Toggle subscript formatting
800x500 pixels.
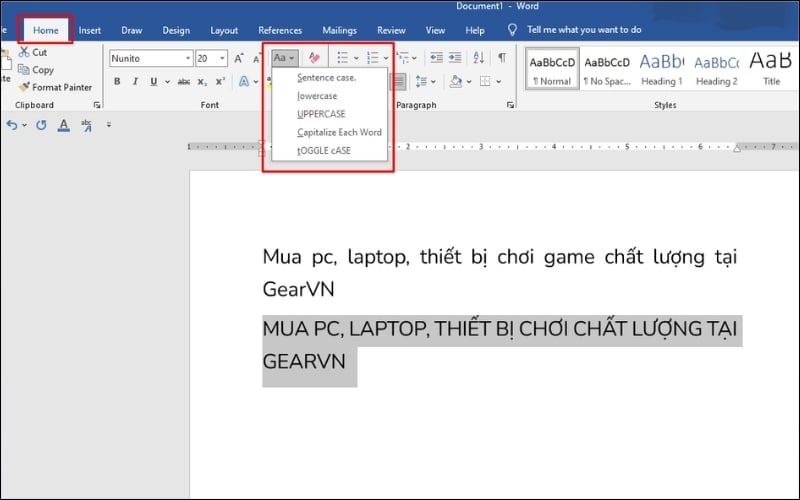[202, 82]
